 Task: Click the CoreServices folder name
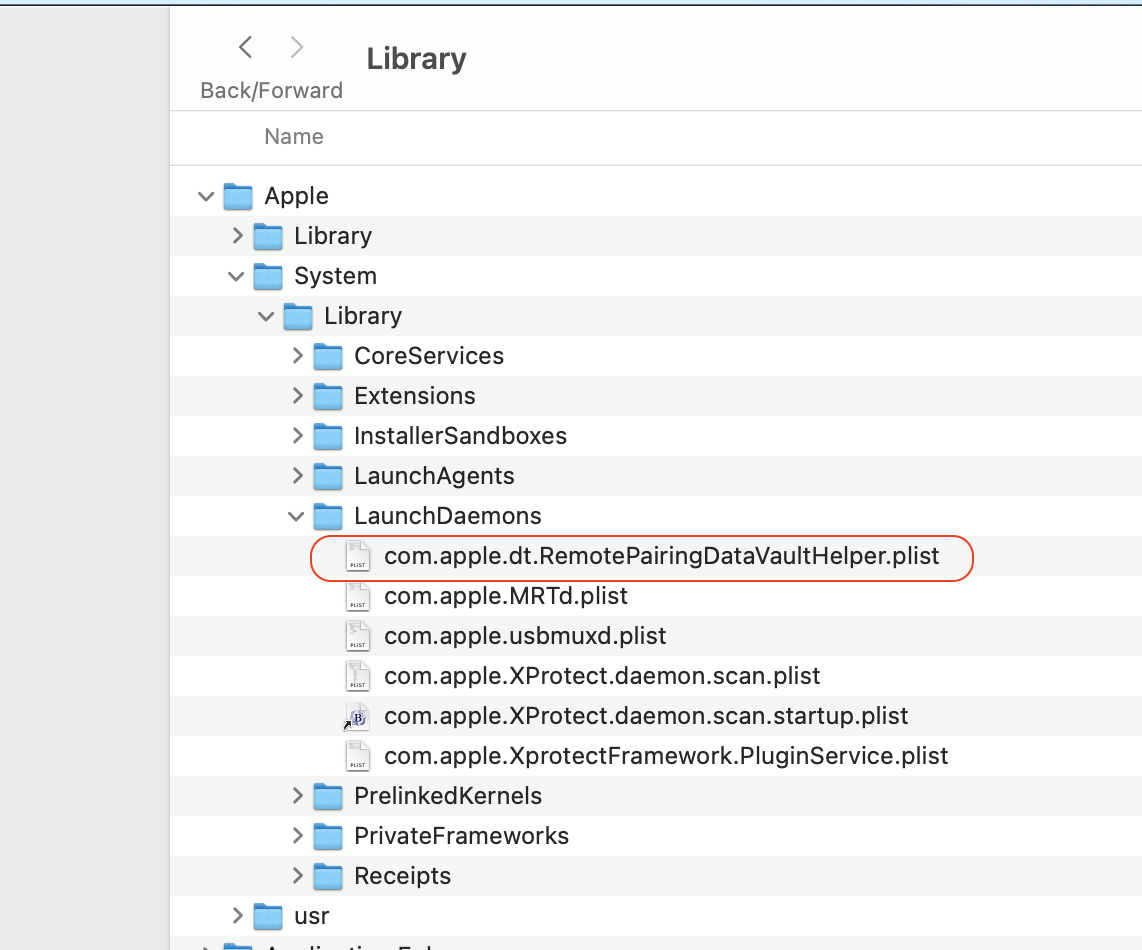click(429, 356)
